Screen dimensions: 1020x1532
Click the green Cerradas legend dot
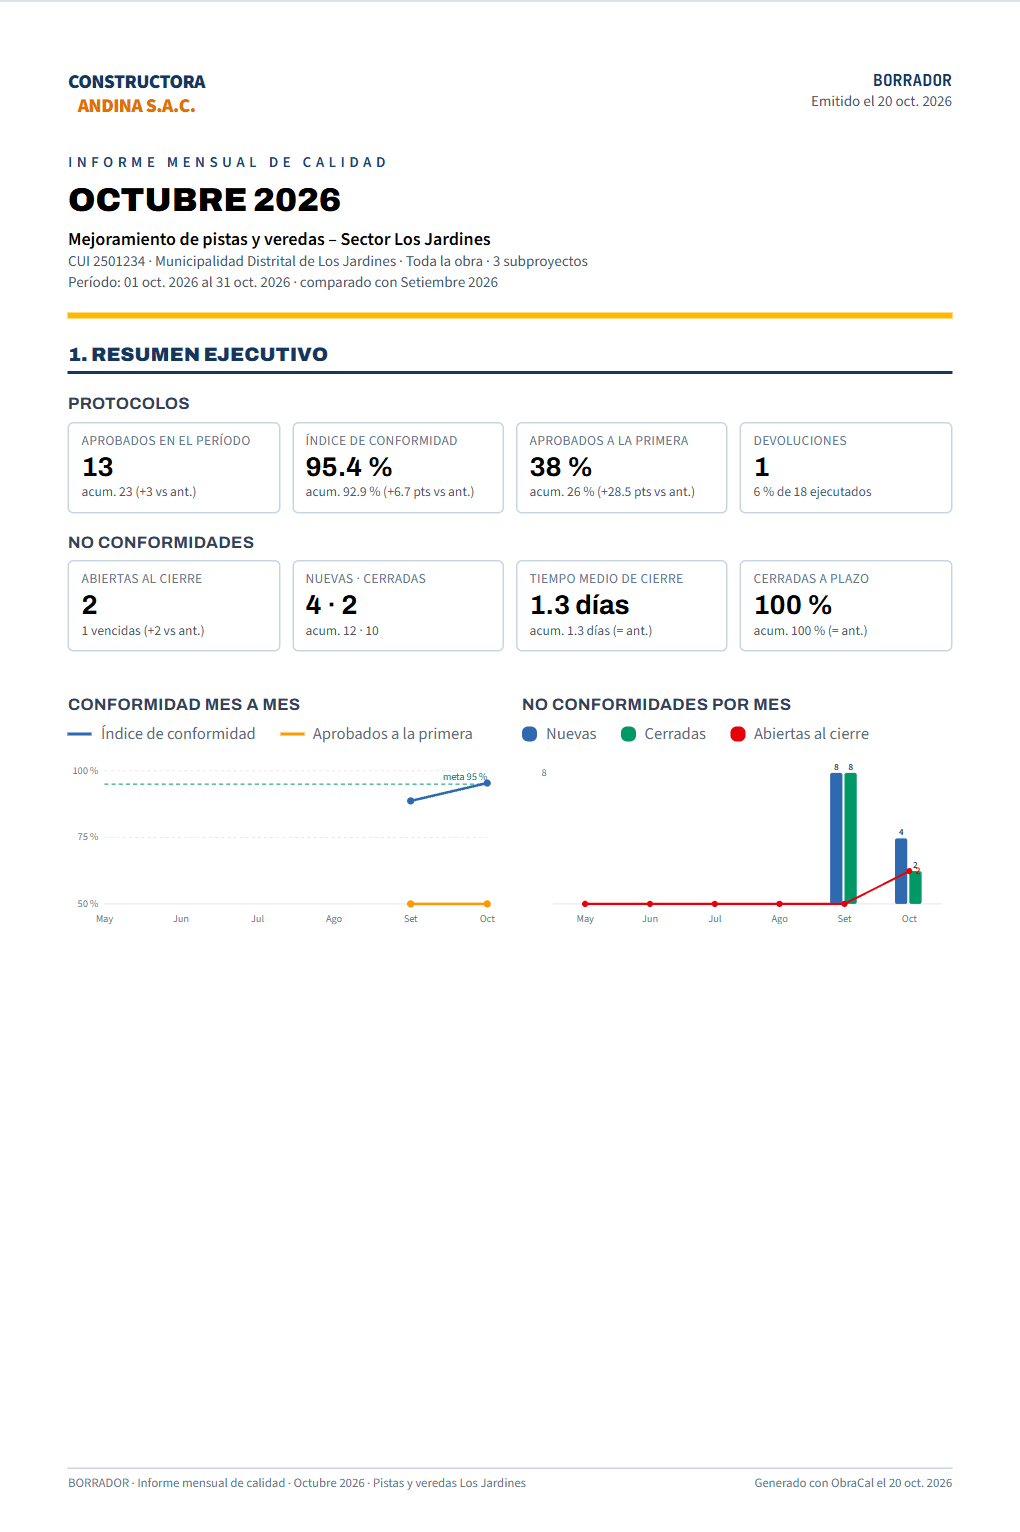(628, 734)
